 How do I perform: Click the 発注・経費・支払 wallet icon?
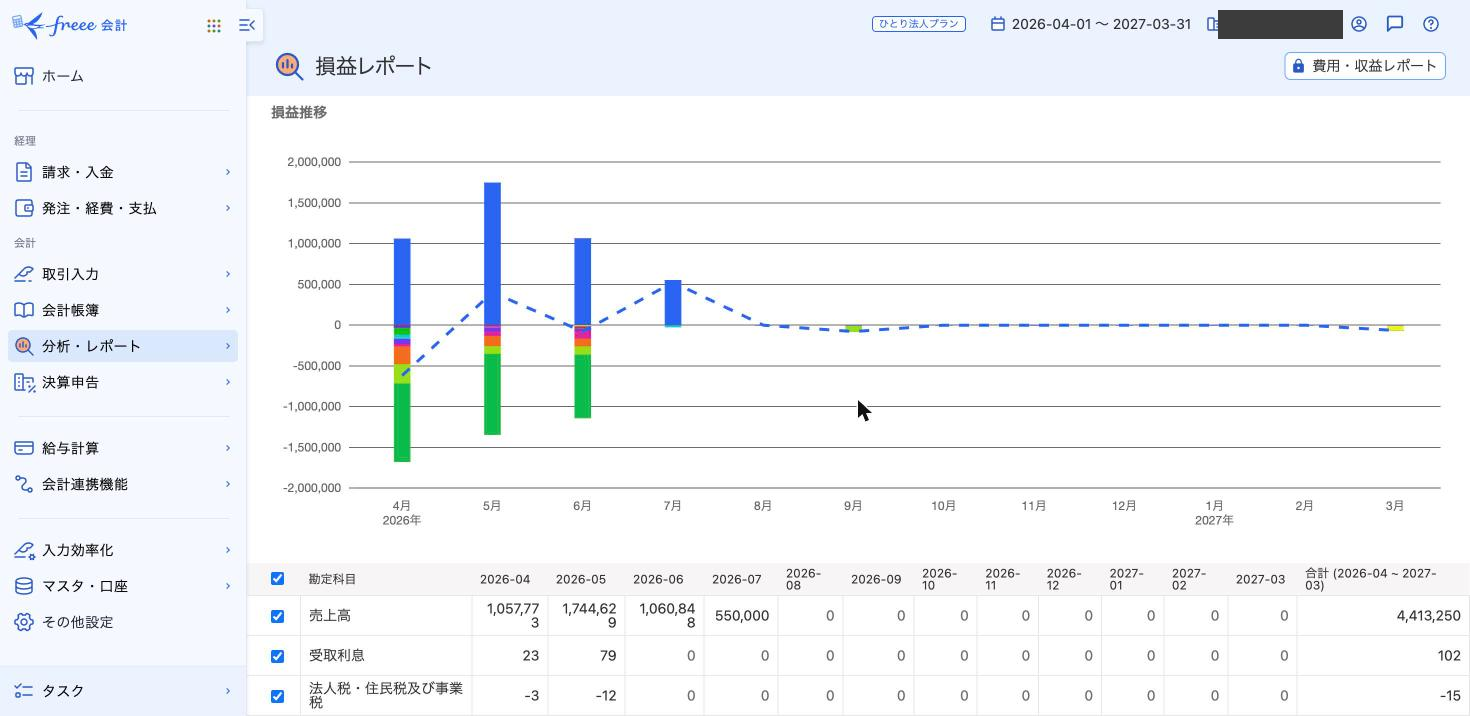[24, 208]
